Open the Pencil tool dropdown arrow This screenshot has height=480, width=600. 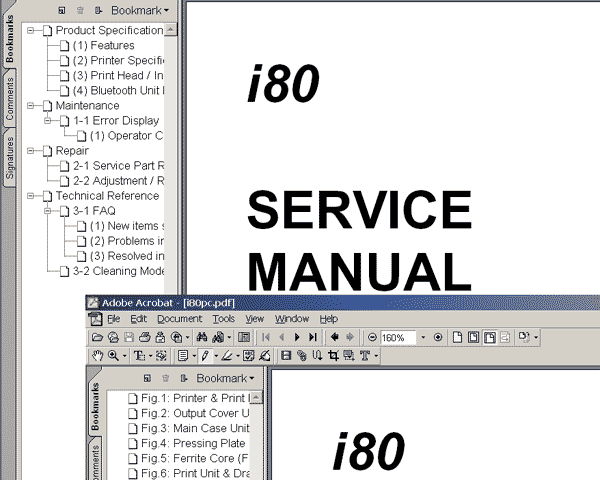point(216,356)
